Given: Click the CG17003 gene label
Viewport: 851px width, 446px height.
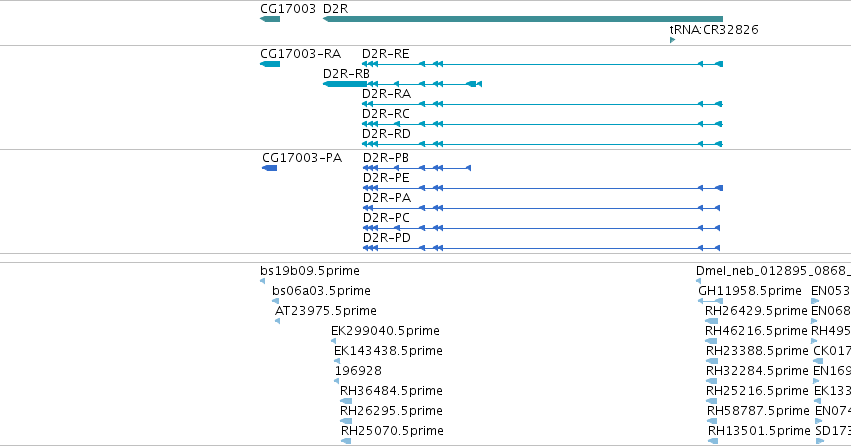Looking at the screenshot, I should (288, 9).
